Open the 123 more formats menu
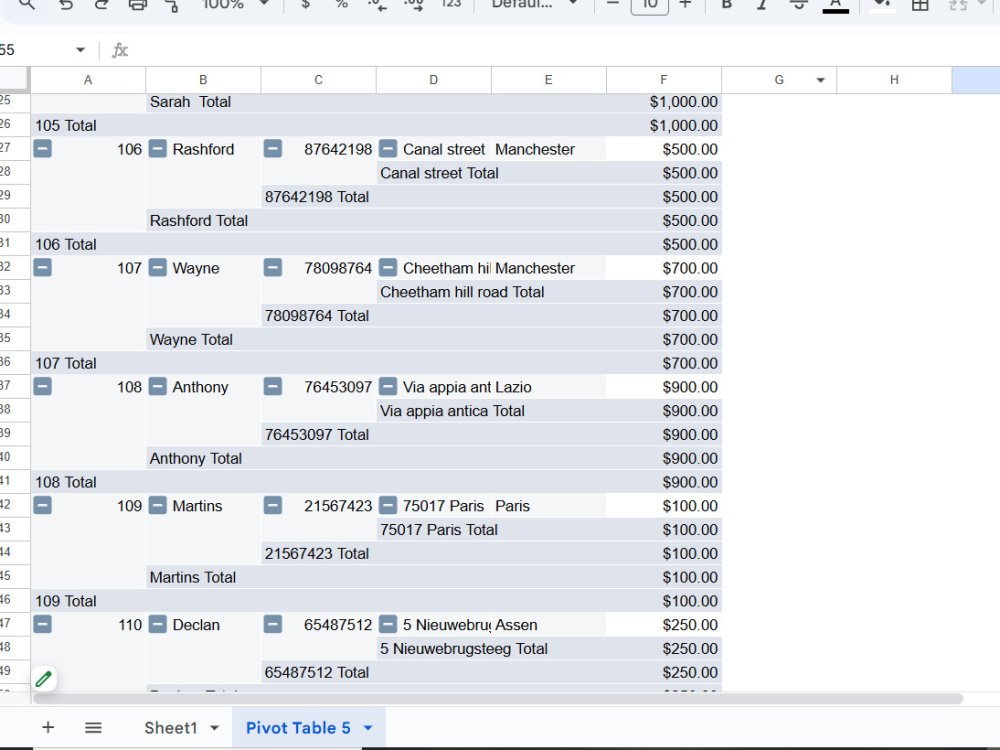Viewport: 1000px width, 750px height. click(x=451, y=4)
